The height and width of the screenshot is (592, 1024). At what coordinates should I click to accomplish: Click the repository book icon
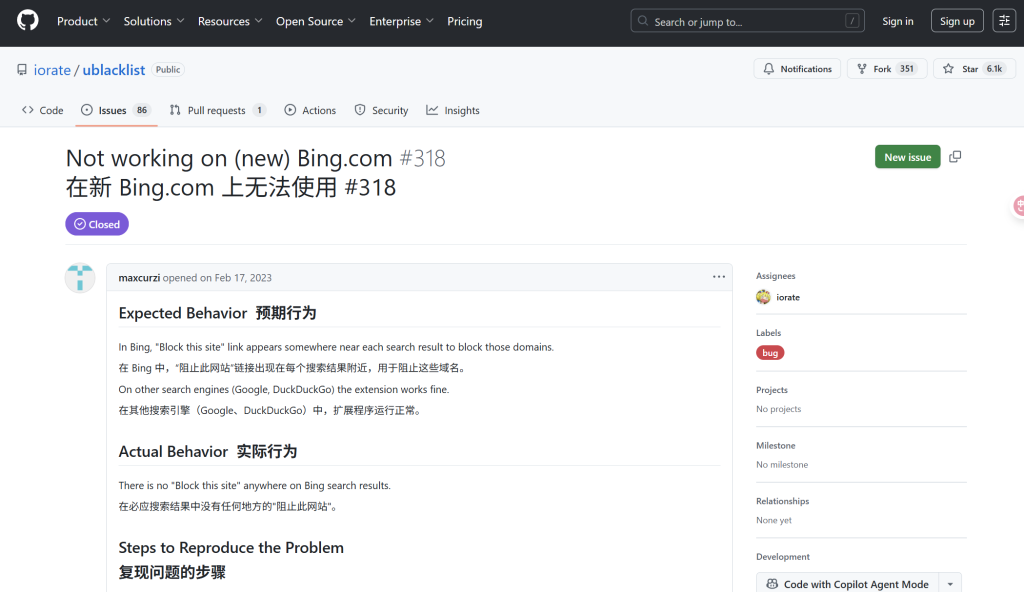(x=22, y=69)
